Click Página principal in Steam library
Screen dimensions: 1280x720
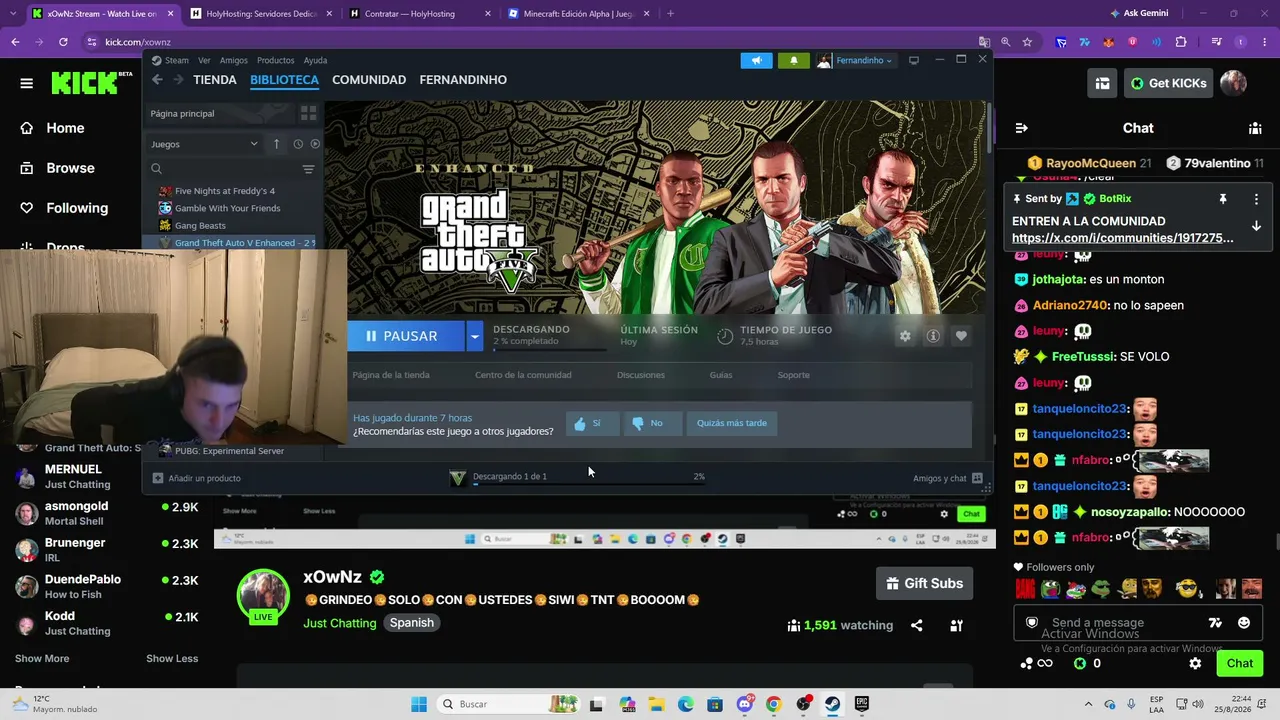click(220, 113)
